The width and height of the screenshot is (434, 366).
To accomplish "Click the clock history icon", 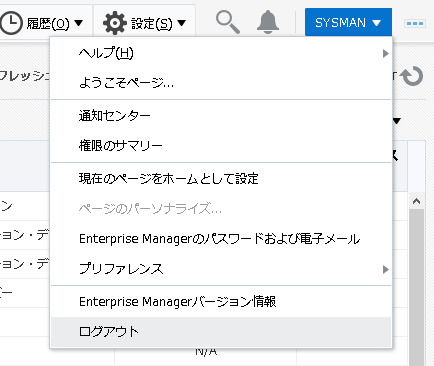I will (x=11, y=23).
